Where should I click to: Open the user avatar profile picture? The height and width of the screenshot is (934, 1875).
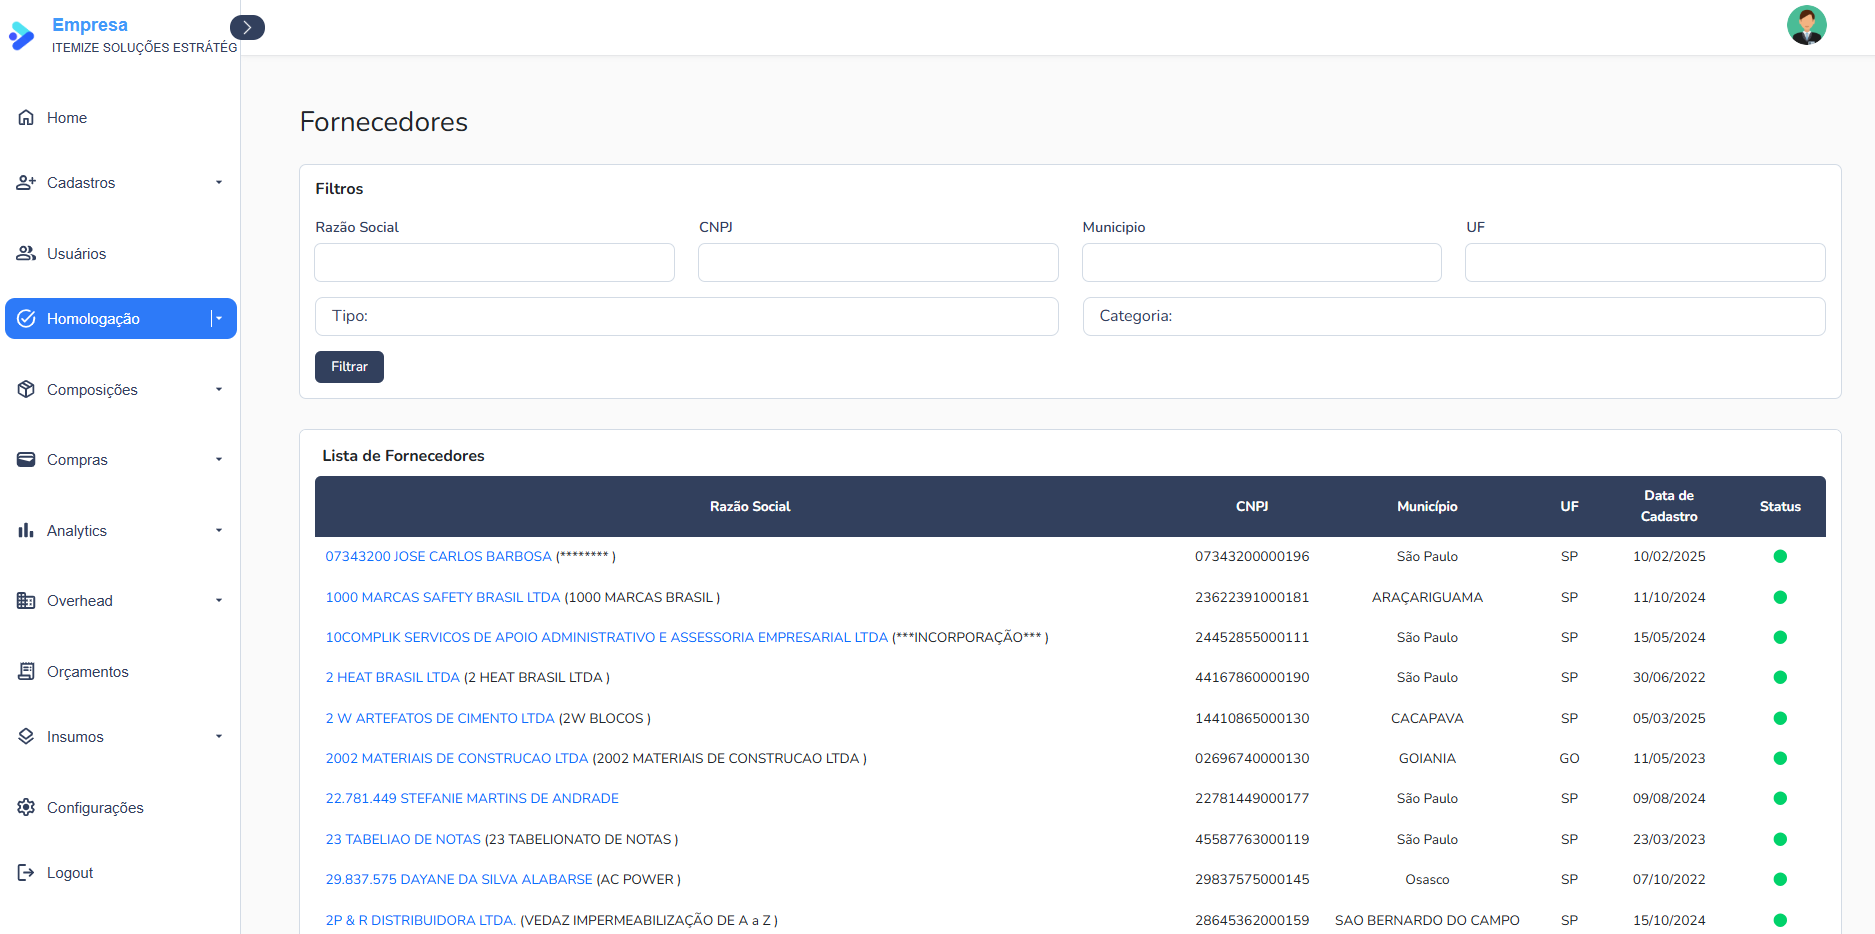pos(1806,25)
